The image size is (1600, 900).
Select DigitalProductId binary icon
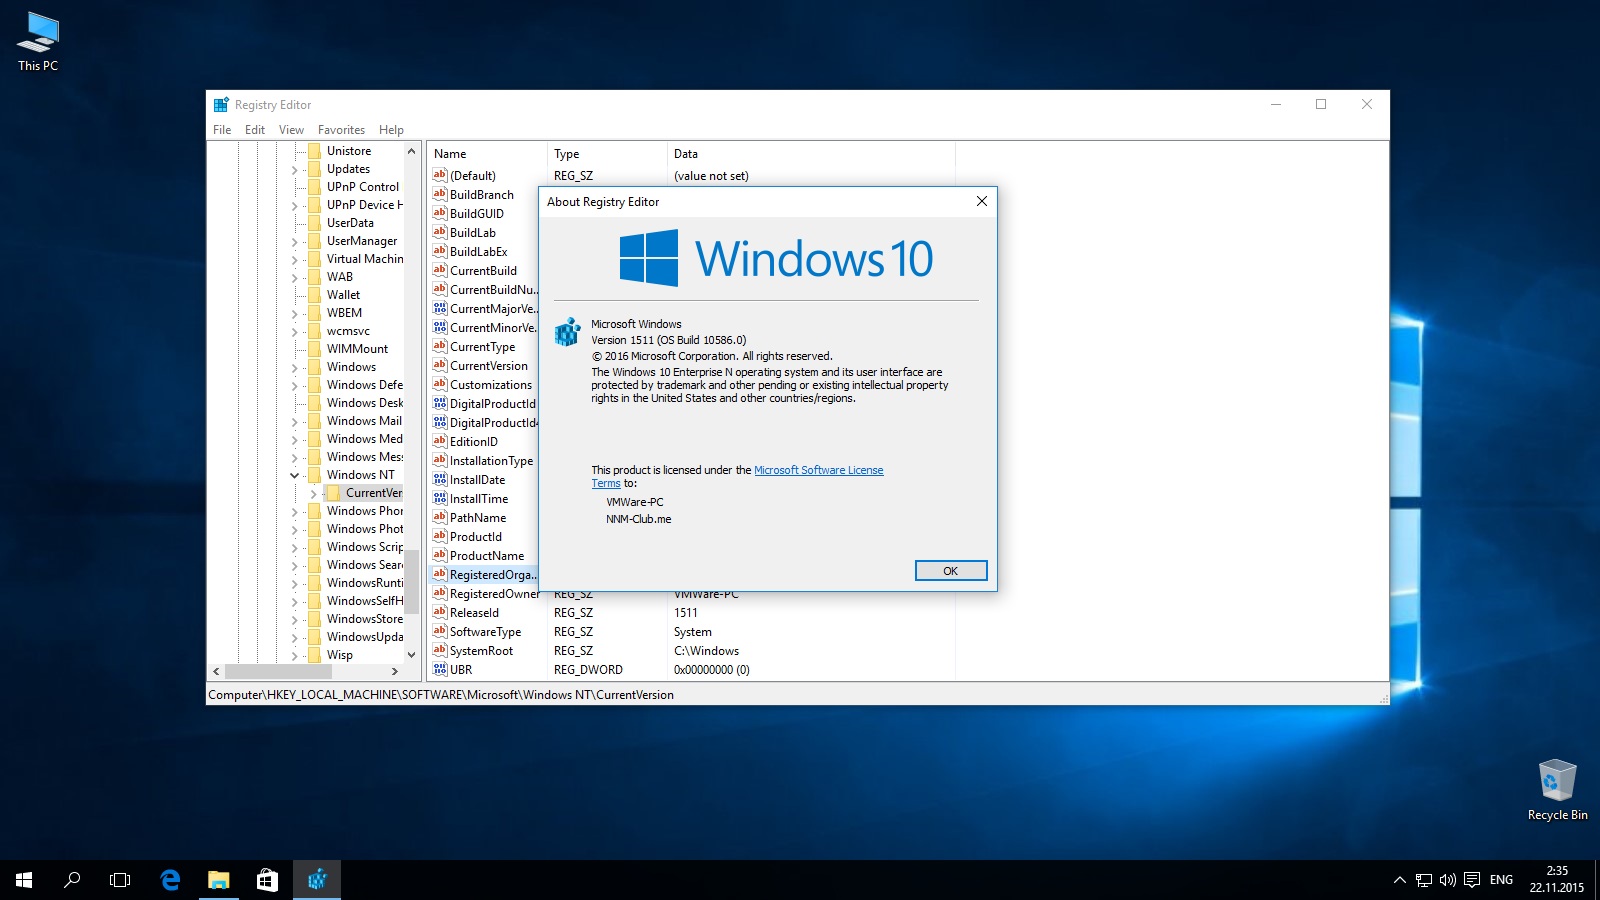[x=439, y=403]
